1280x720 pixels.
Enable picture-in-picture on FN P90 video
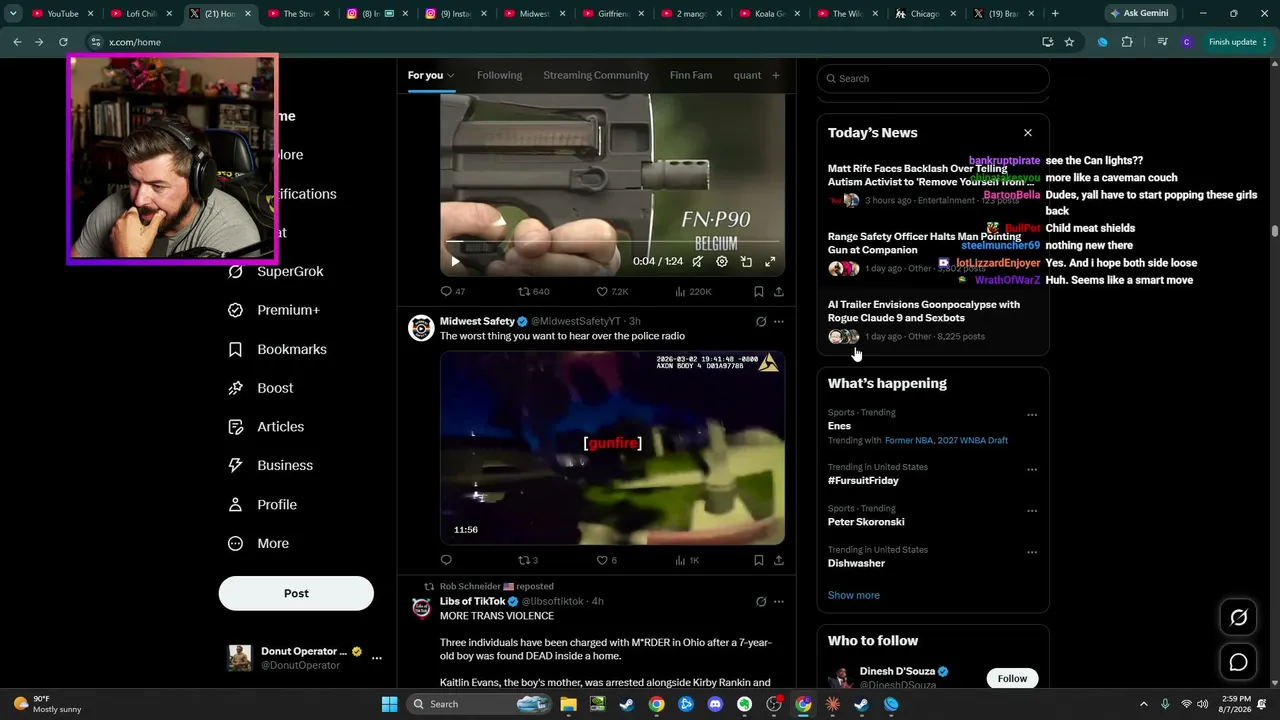coord(746,262)
